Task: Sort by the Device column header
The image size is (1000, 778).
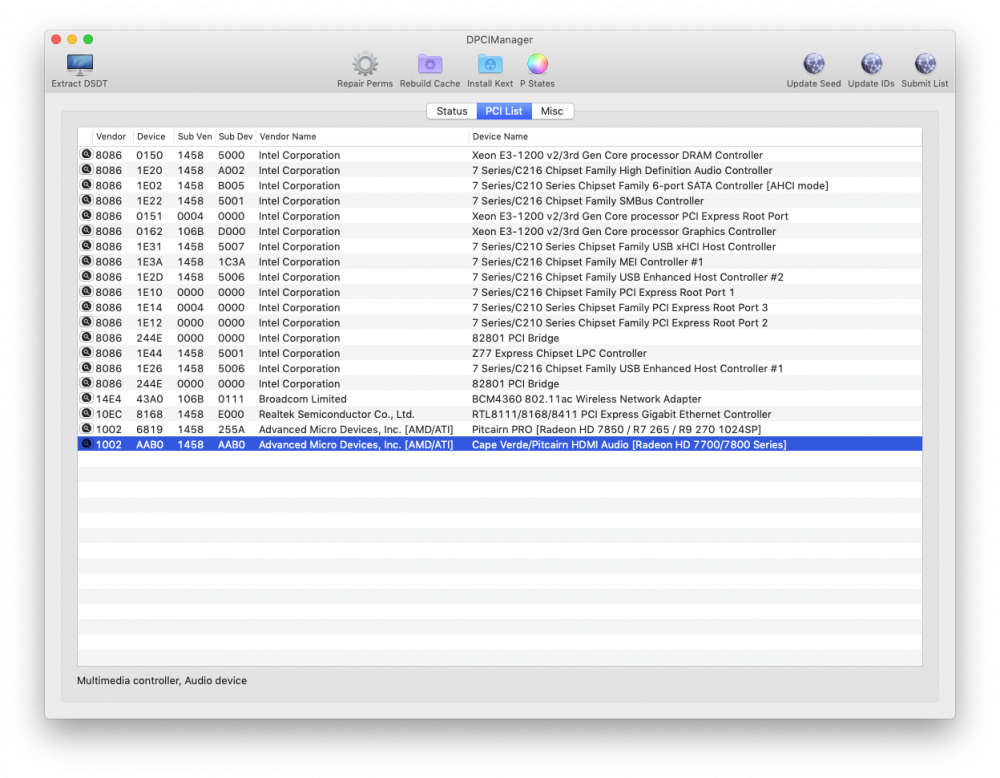Action: coord(151,136)
